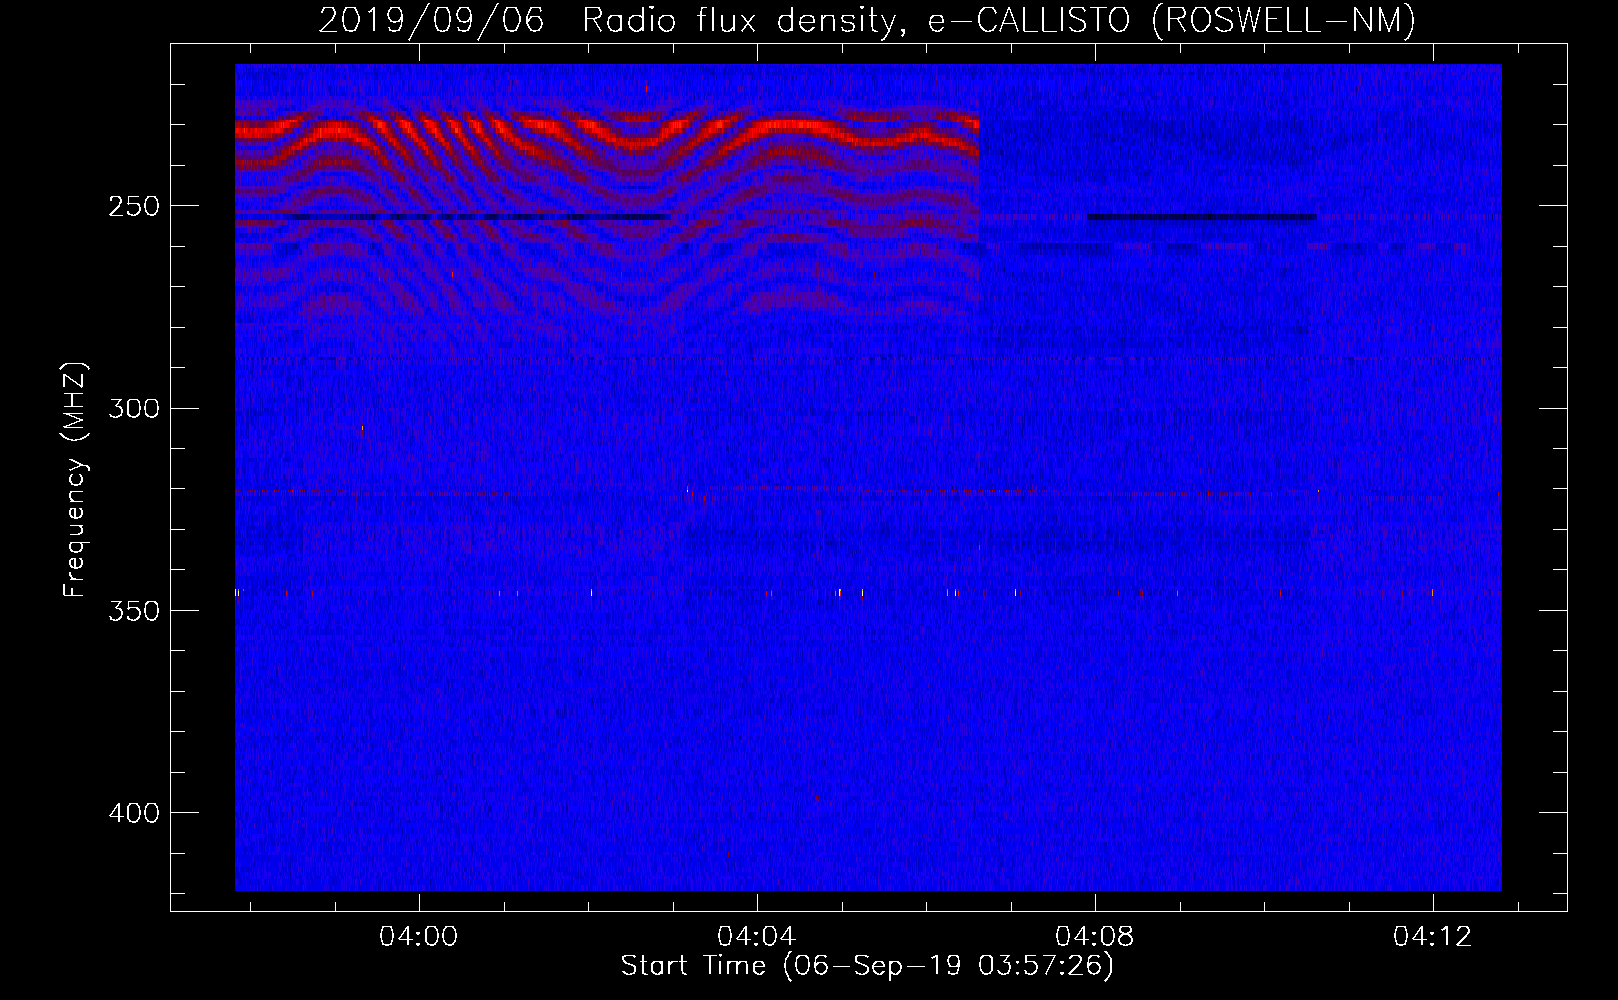Screen dimensions: 1618x1000
Task: Click the "Frequency (MHZ)" axis label
Action: [75, 480]
